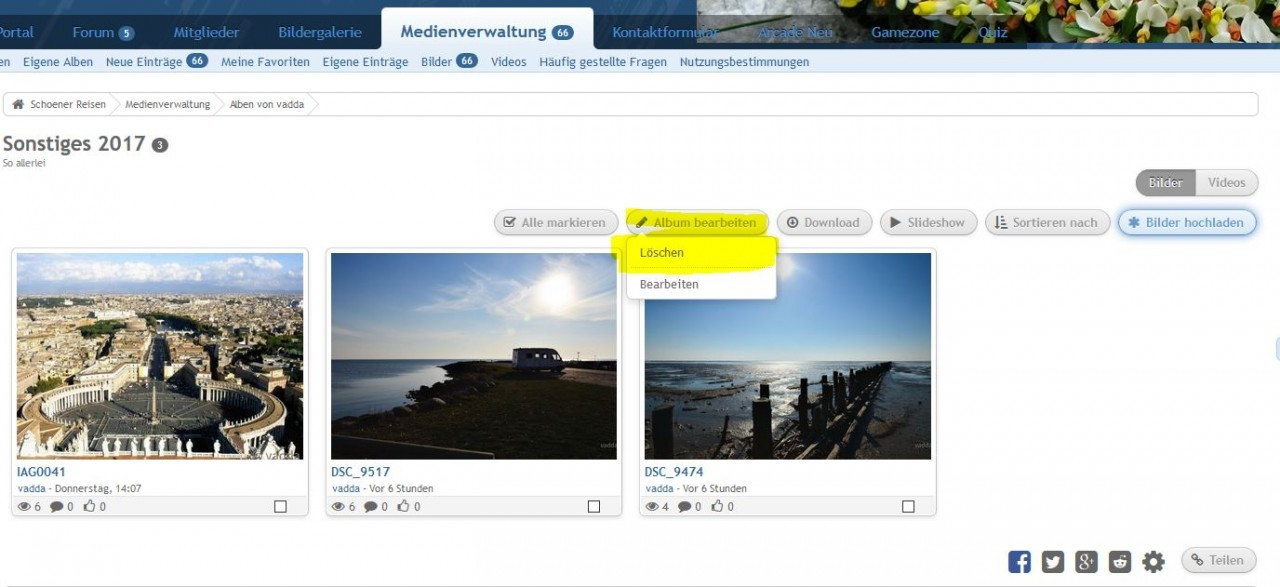Tick the checkbox for image DSC_9474
Viewport: 1280px width, 587px height.
[x=908, y=507]
